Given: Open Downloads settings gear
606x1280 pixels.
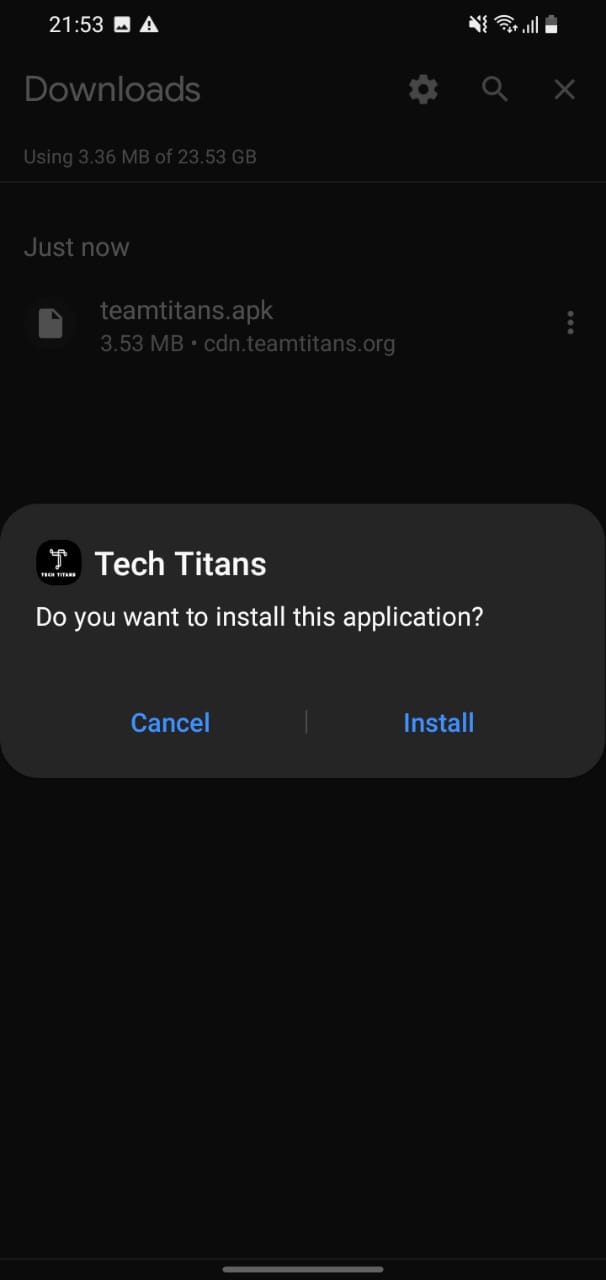Looking at the screenshot, I should pos(424,90).
